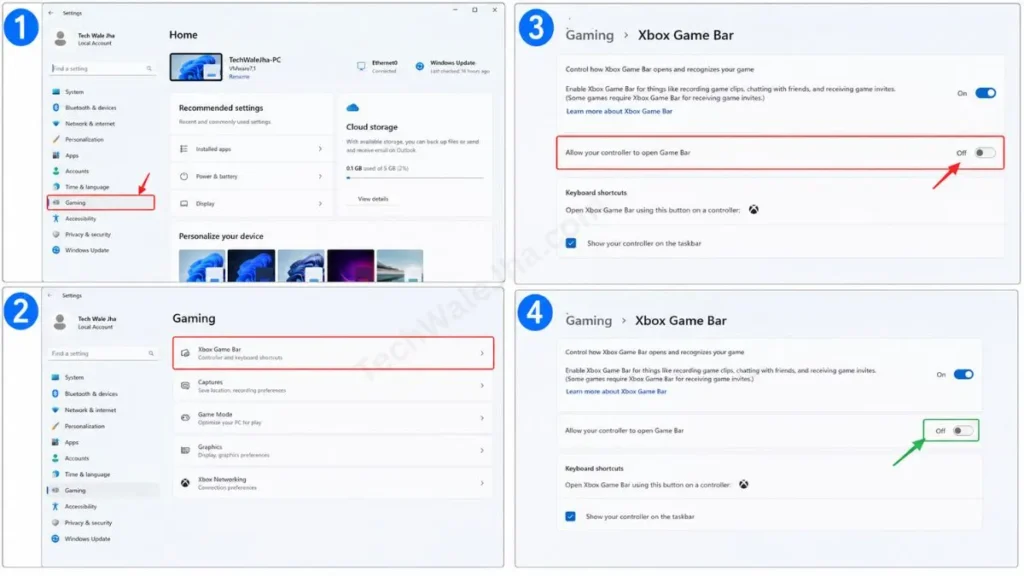The width and height of the screenshot is (1024, 576).
Task: Click the Gaming breadcrumb in panel 3
Action: (590, 35)
